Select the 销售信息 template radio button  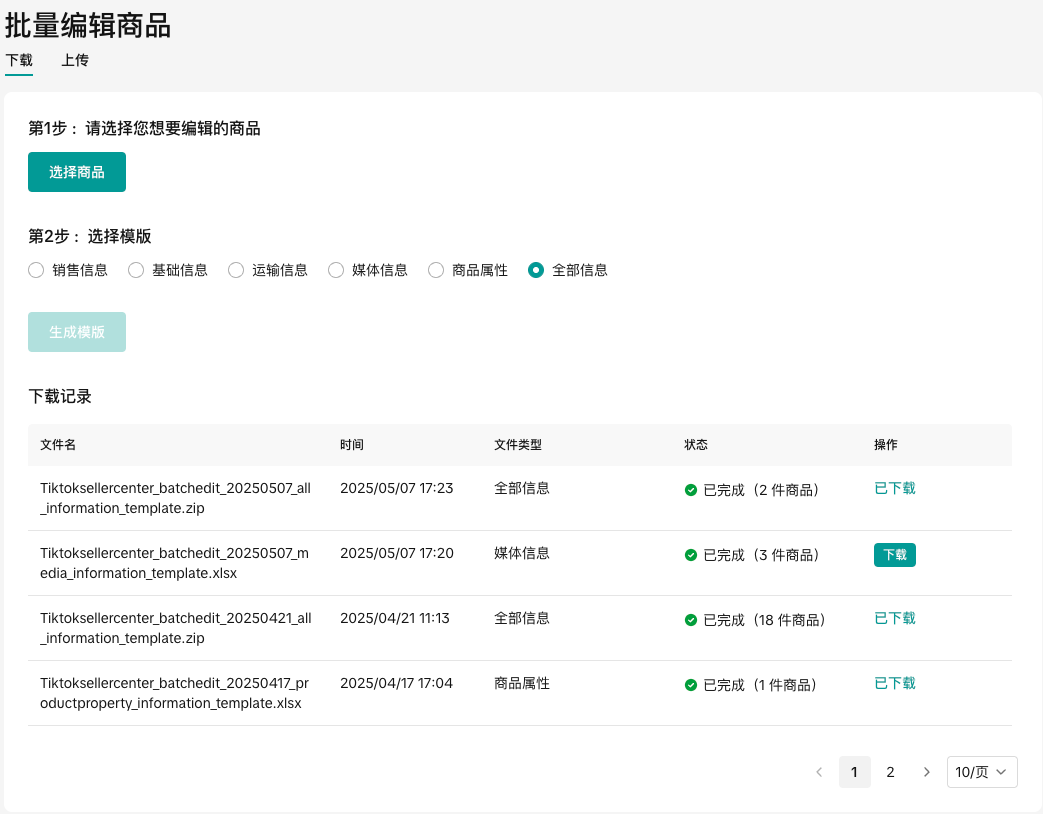point(36,270)
